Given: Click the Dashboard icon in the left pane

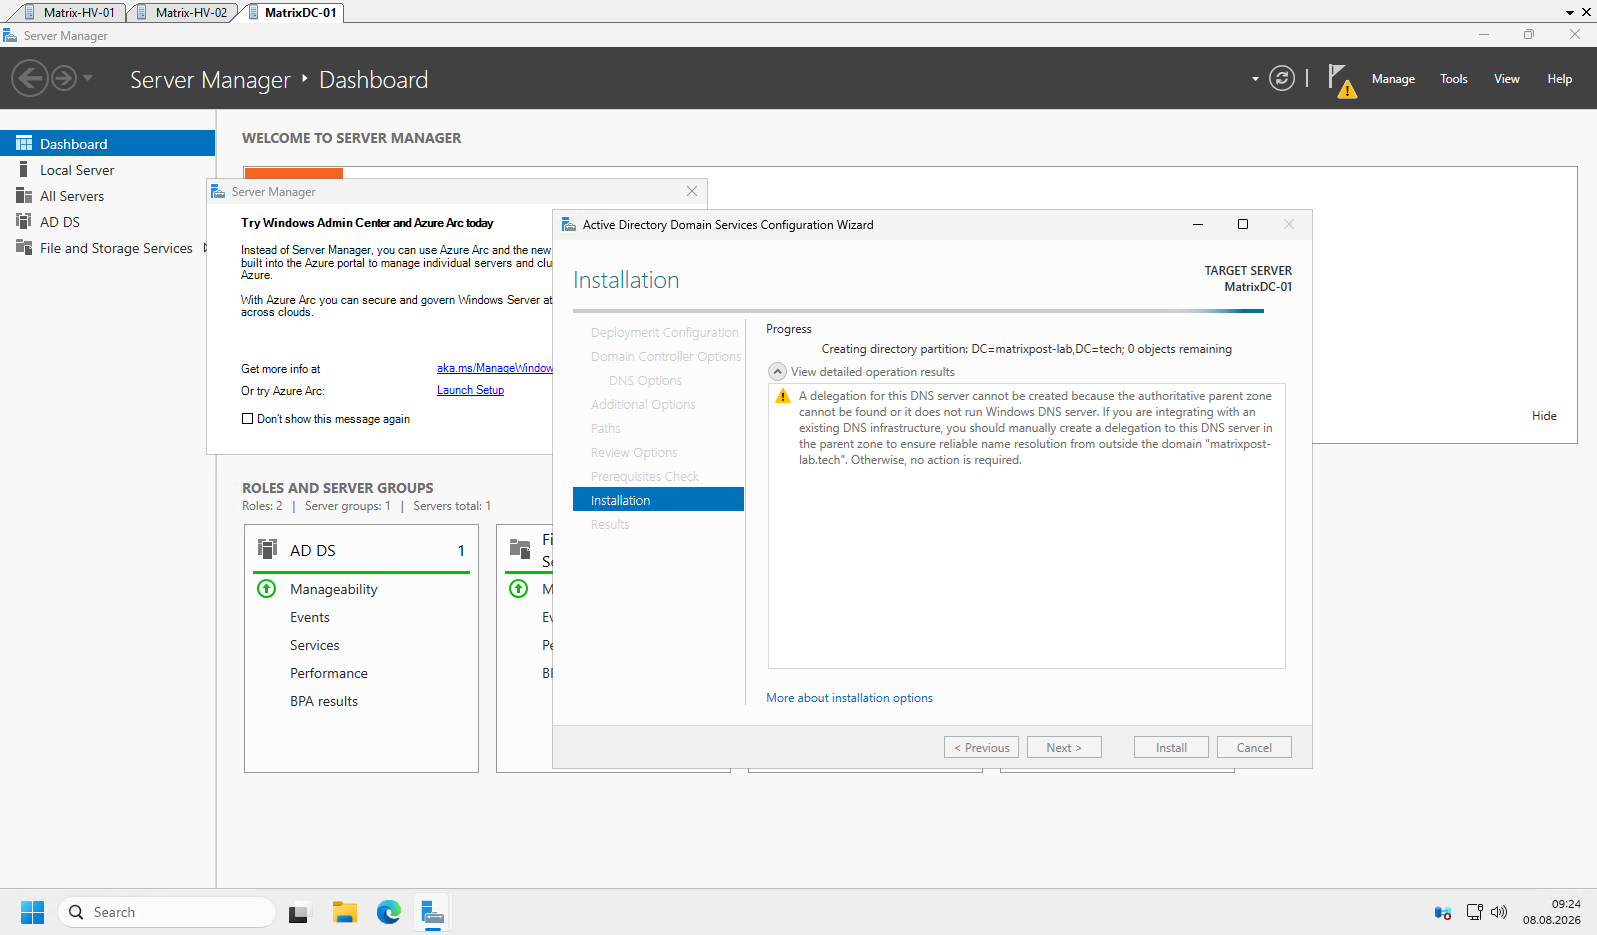Looking at the screenshot, I should (x=24, y=144).
